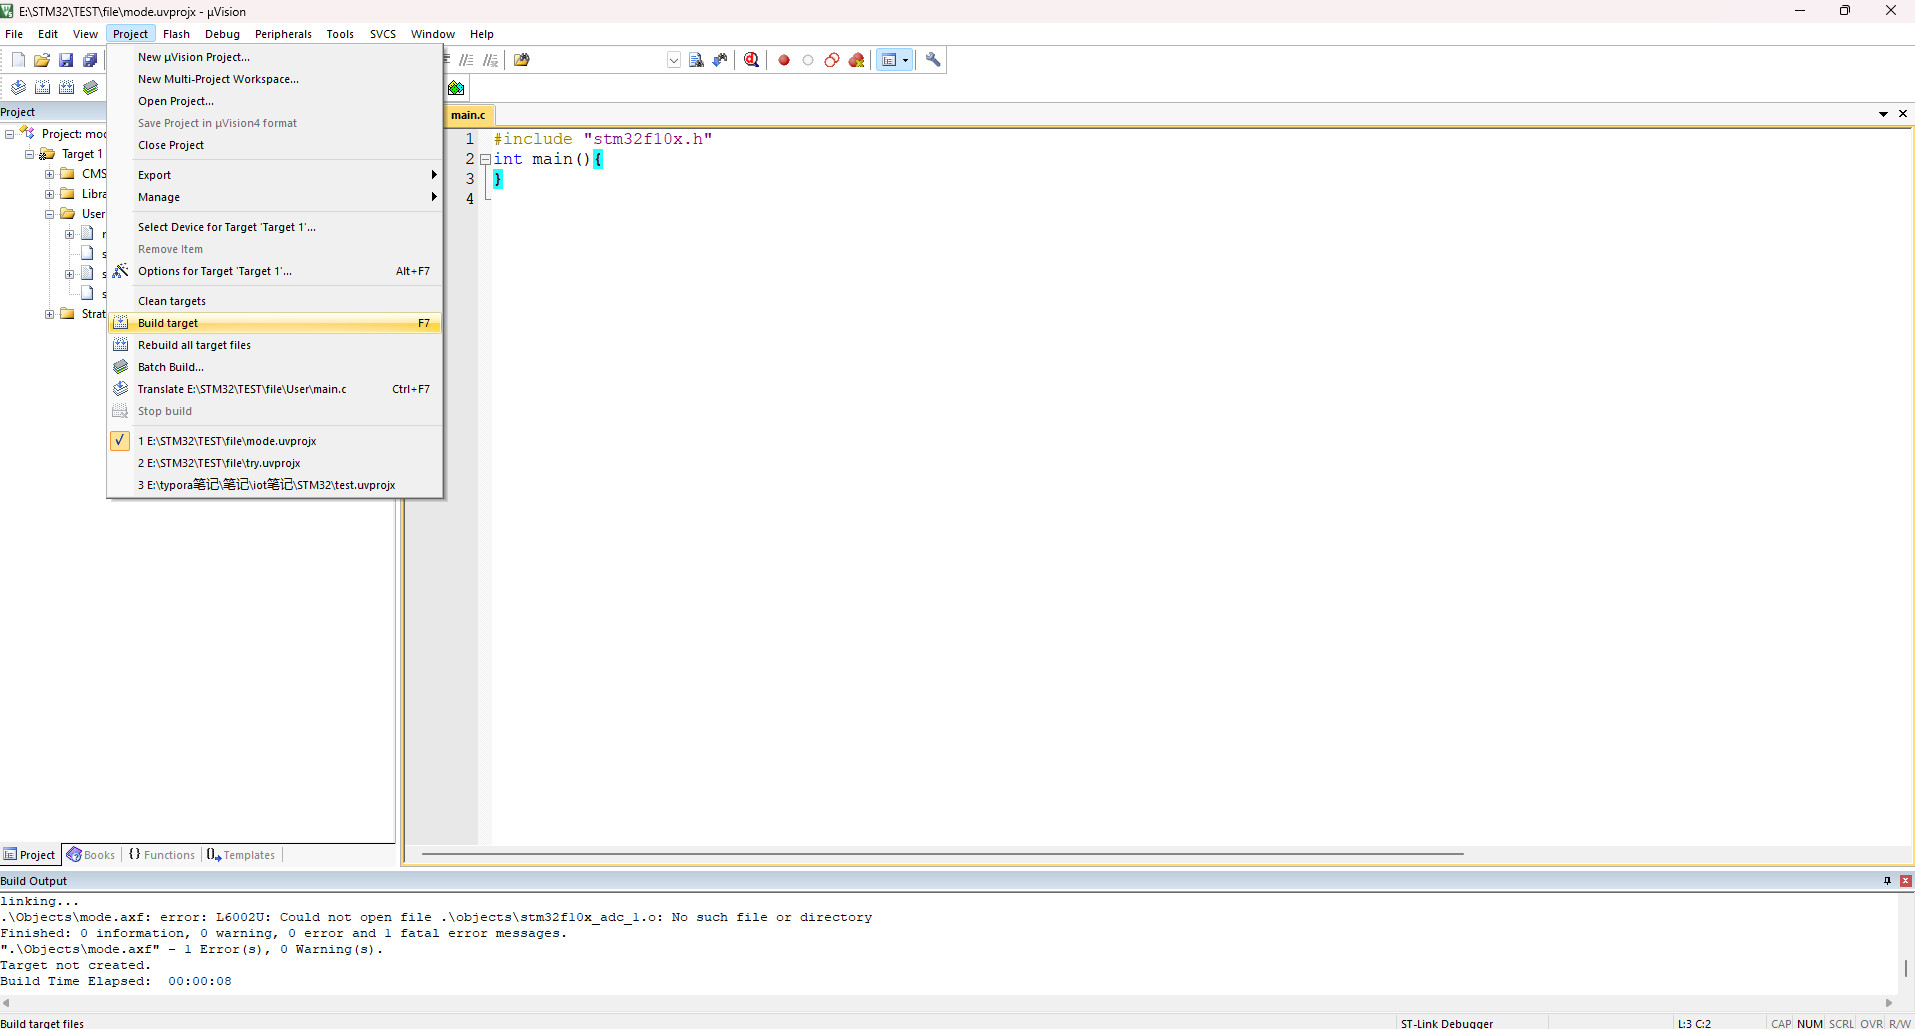
Task: Click the Batch Build toolbar icon
Action: [x=90, y=88]
